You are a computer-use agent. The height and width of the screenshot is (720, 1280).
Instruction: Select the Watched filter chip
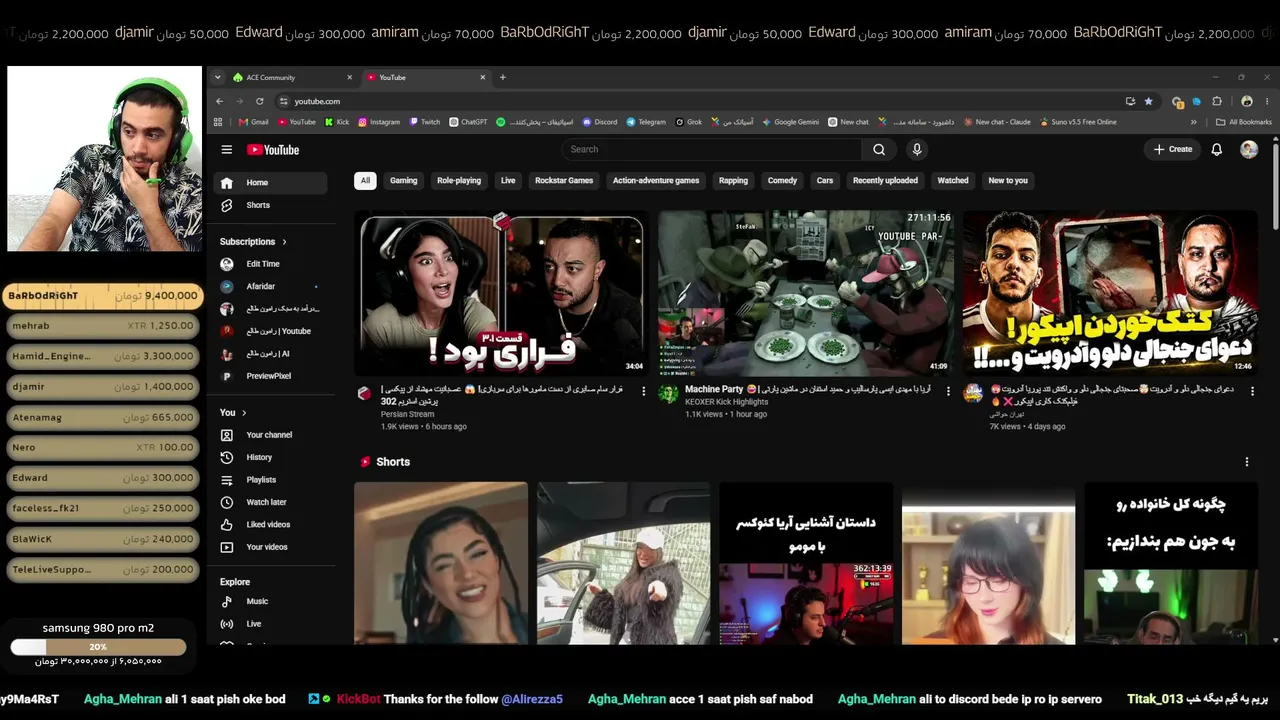point(953,181)
